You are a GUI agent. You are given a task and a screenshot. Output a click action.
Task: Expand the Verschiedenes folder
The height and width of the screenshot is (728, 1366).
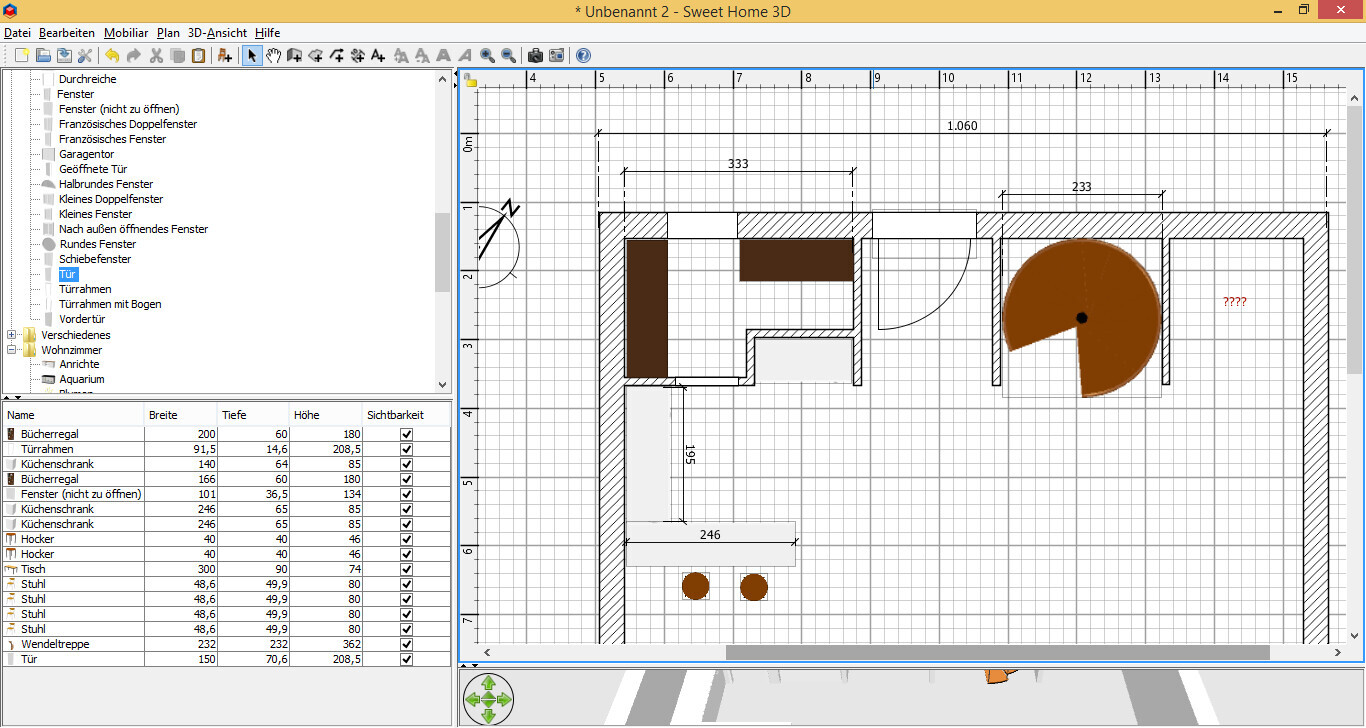[12, 335]
